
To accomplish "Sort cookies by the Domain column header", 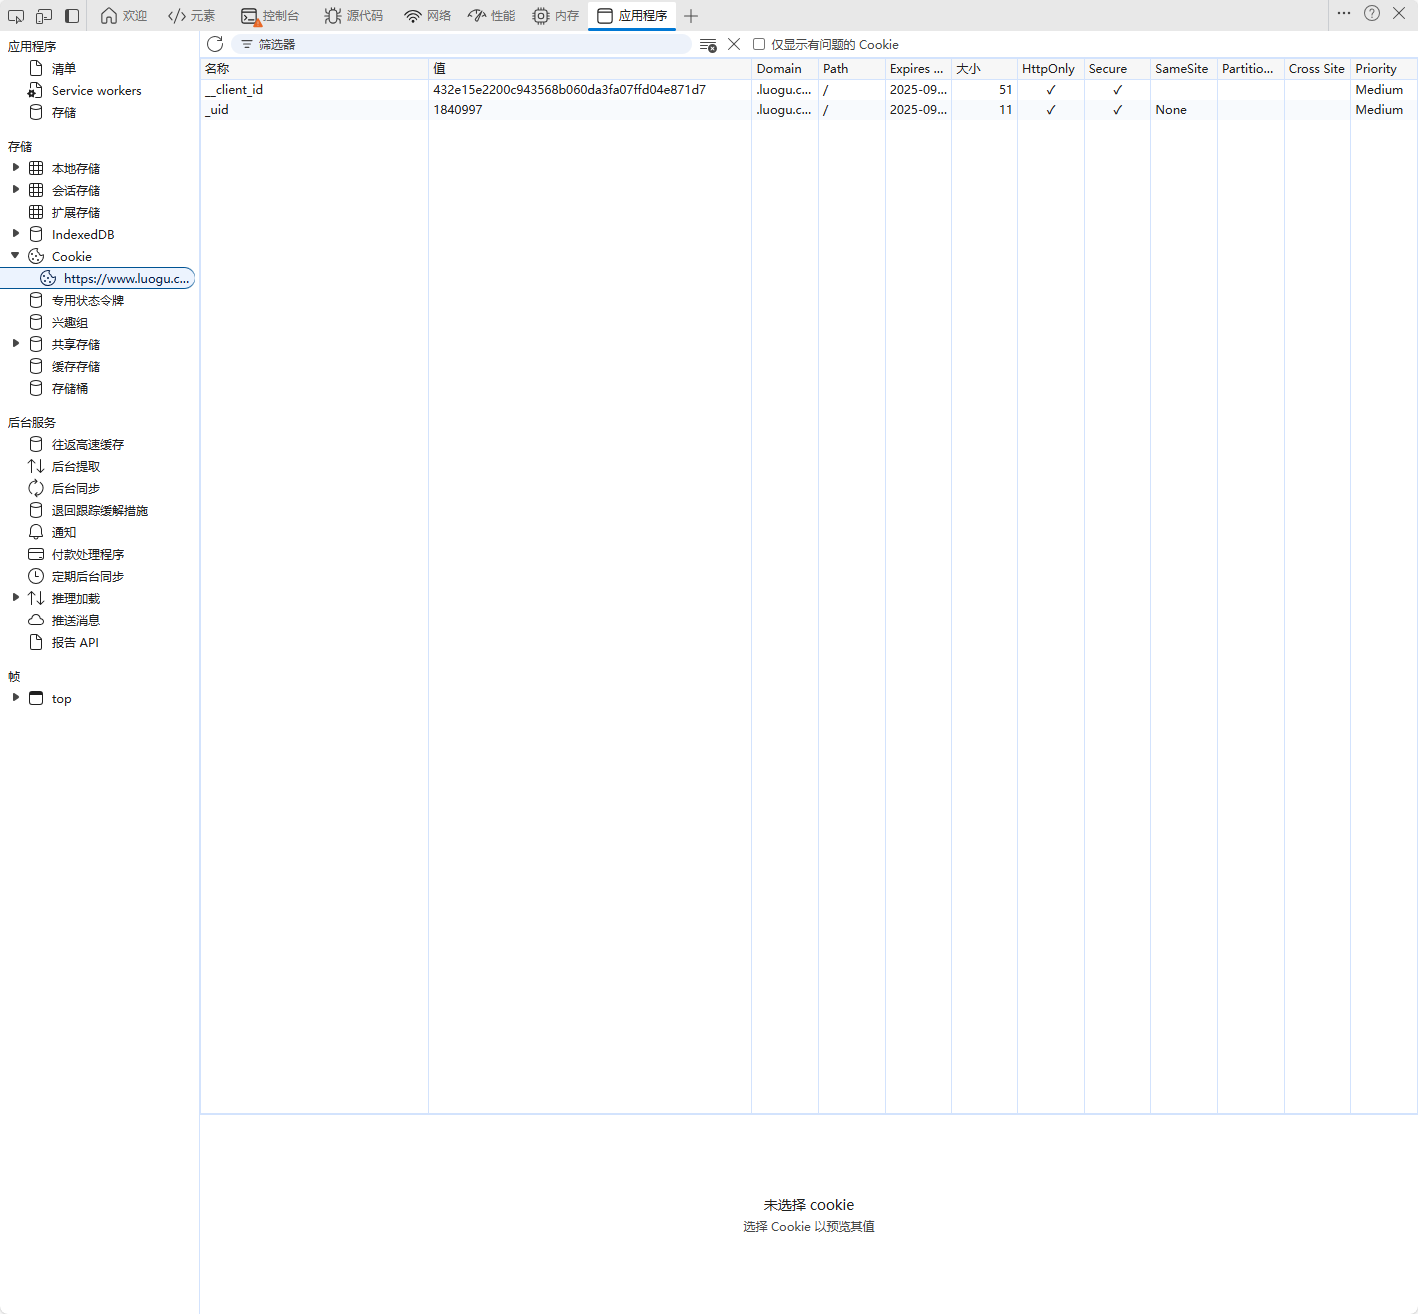I will pos(780,69).
